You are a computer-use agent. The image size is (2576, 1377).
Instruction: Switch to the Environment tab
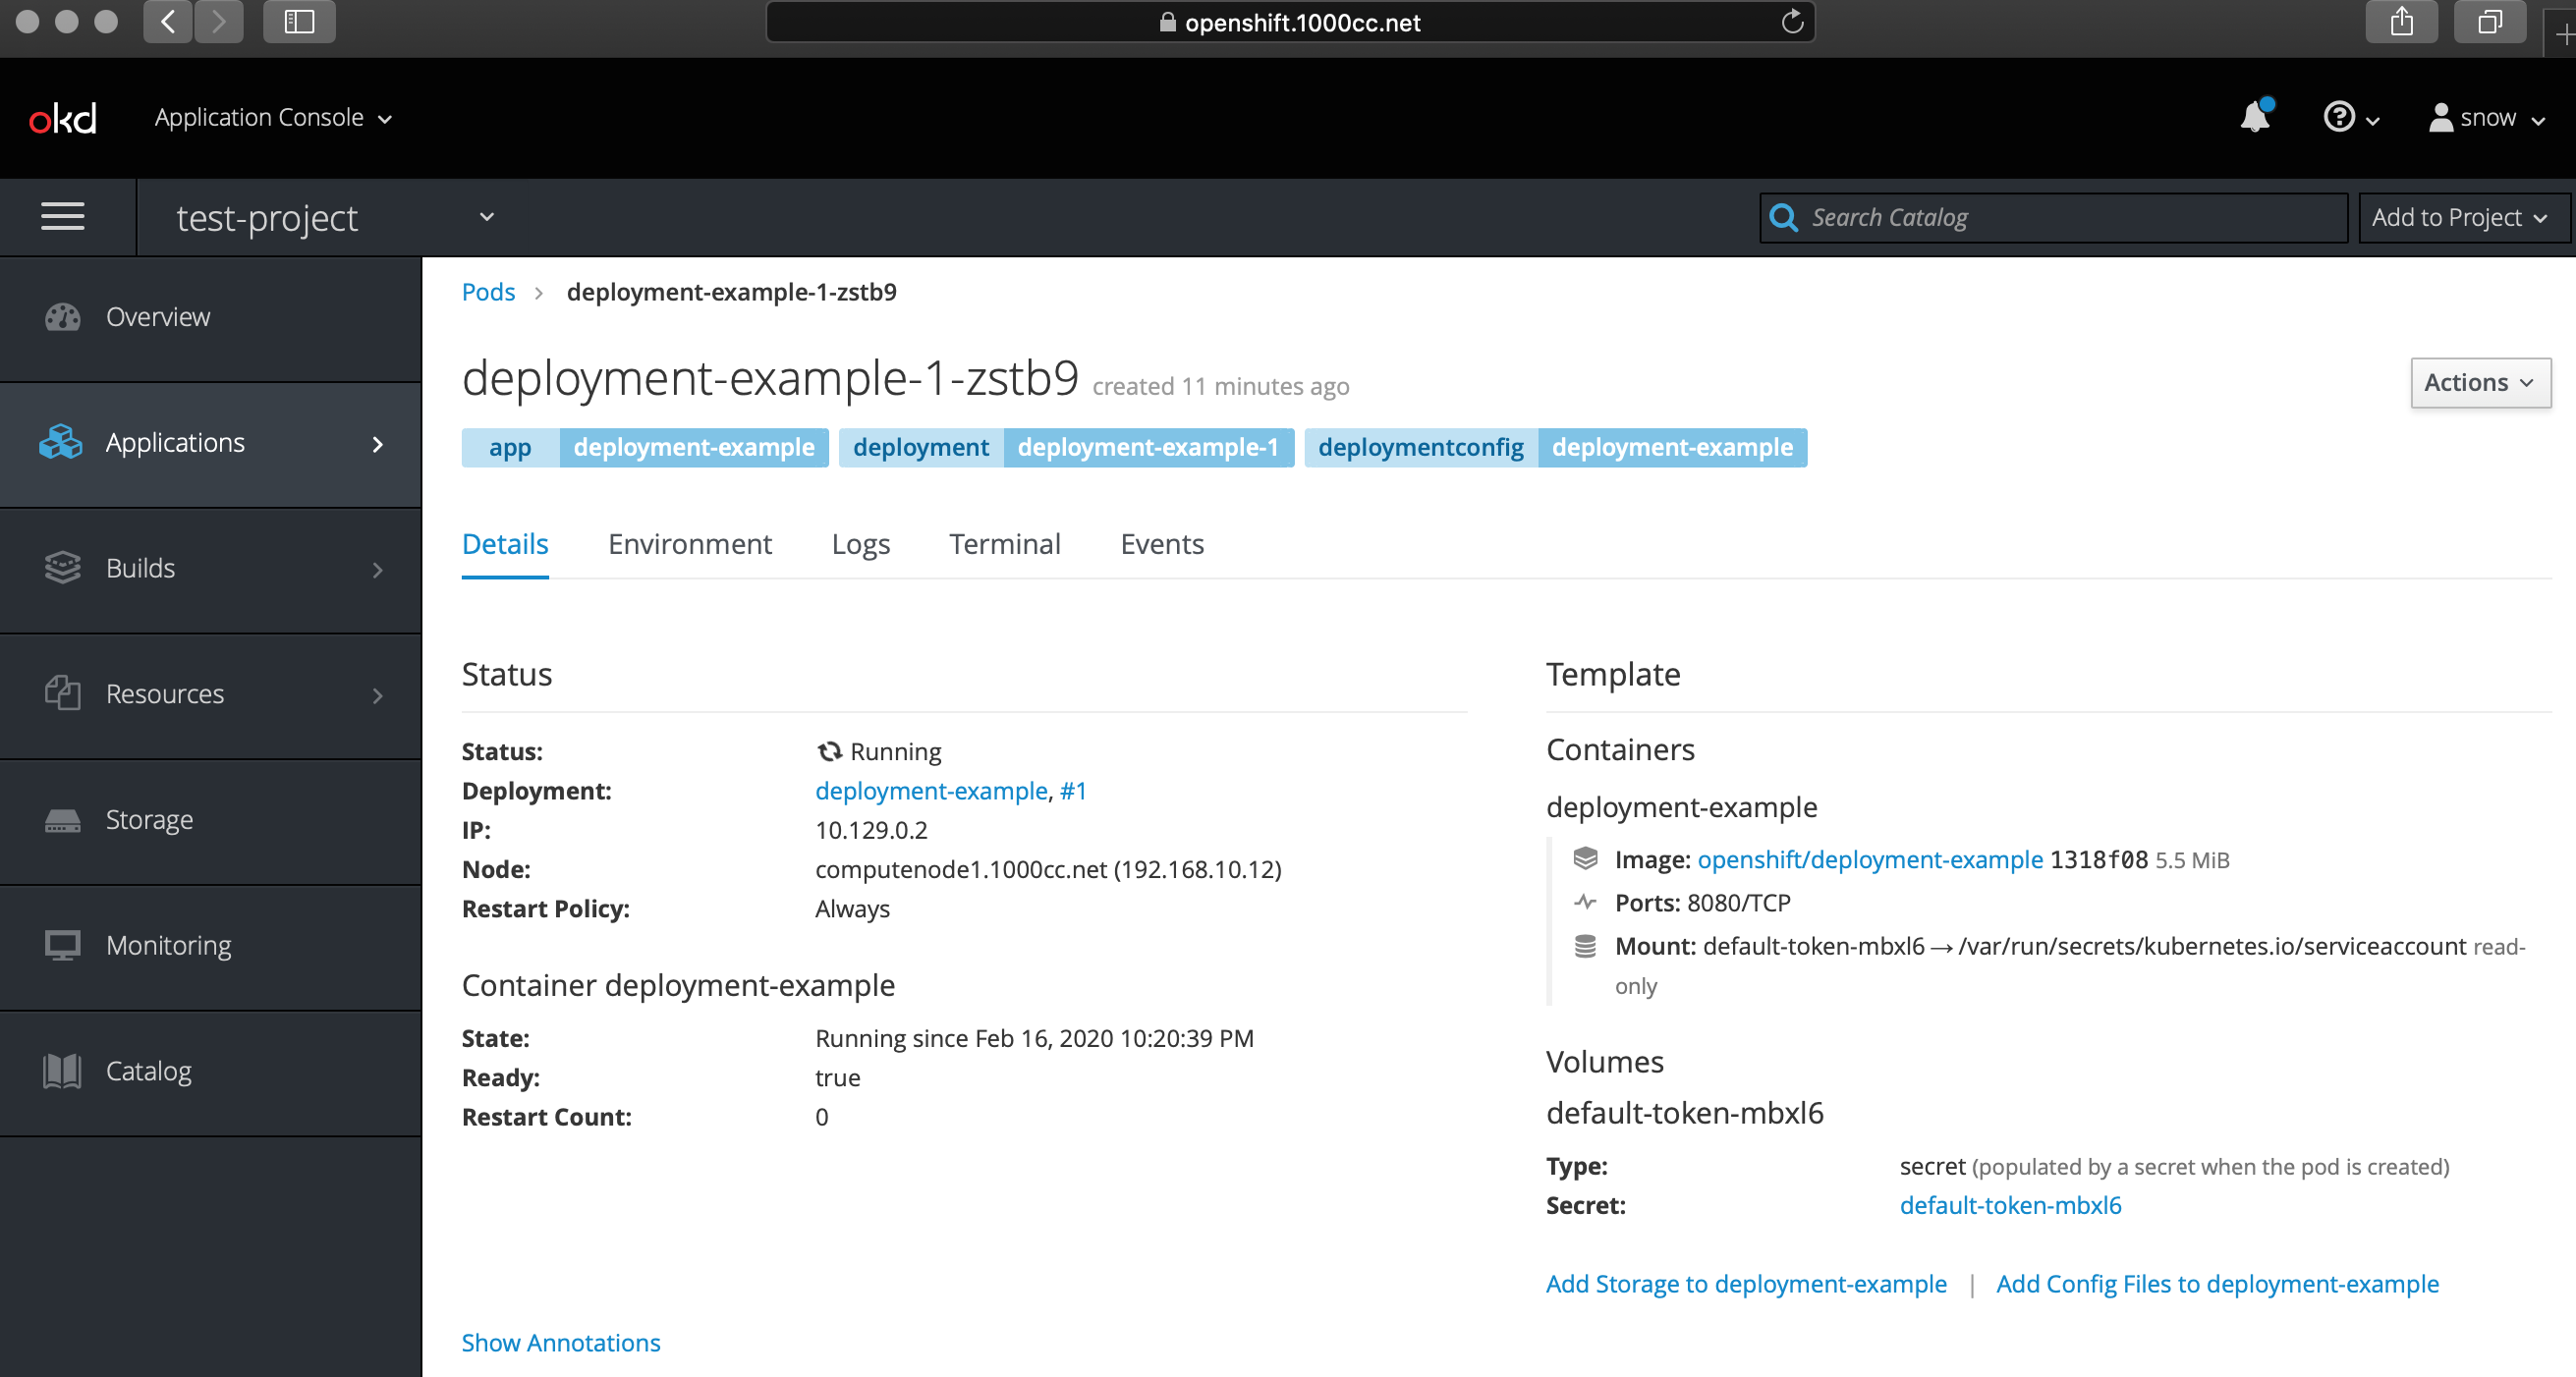(689, 543)
